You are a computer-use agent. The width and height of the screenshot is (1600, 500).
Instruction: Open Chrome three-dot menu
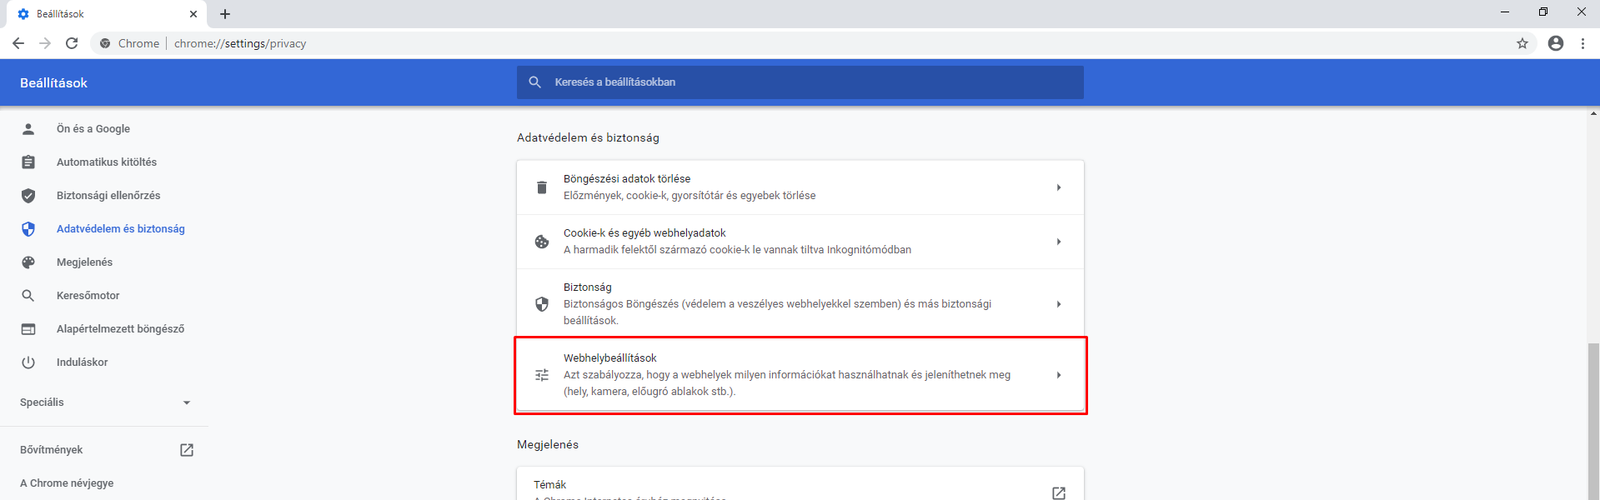pyautogui.click(x=1582, y=43)
